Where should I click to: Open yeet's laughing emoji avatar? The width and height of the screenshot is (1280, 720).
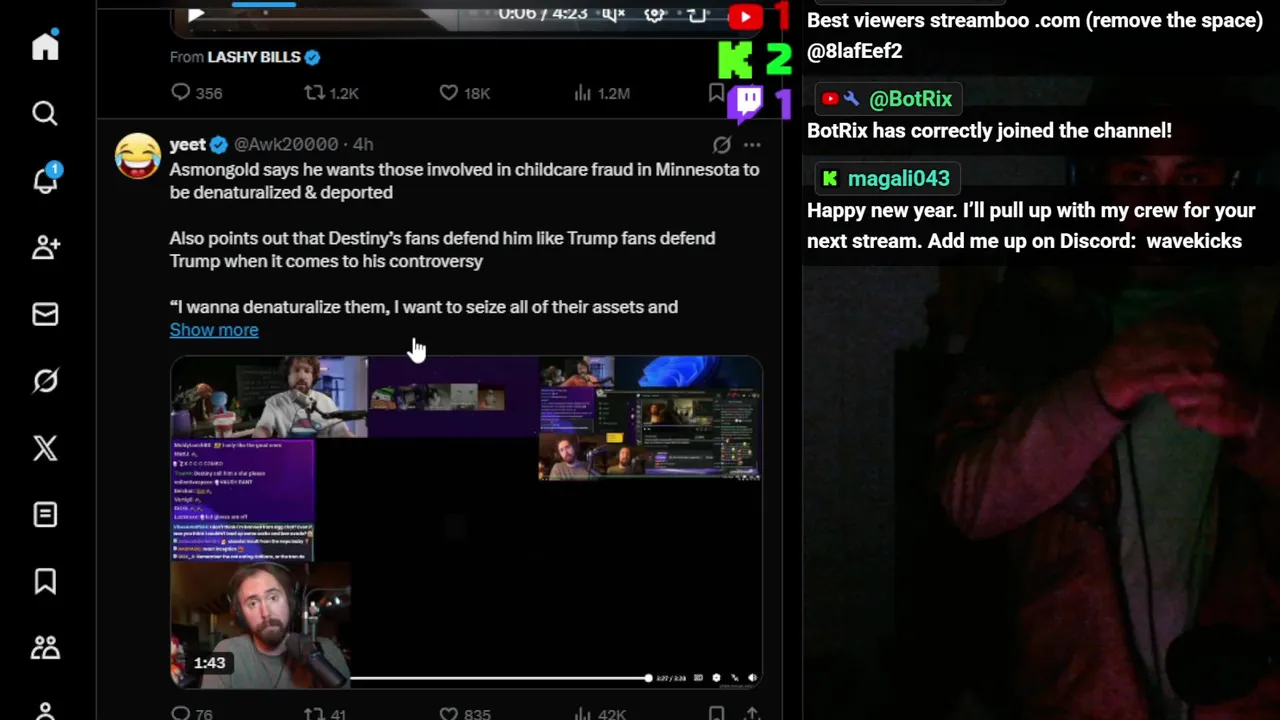coord(138,156)
